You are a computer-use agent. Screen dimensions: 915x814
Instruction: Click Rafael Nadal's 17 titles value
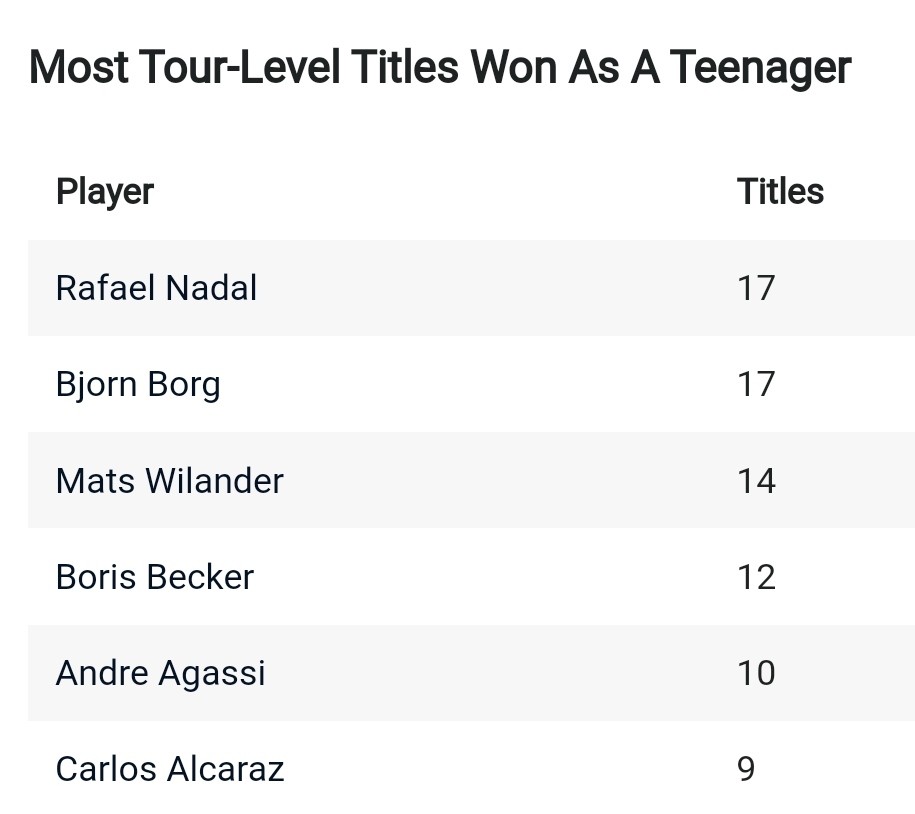pos(756,288)
